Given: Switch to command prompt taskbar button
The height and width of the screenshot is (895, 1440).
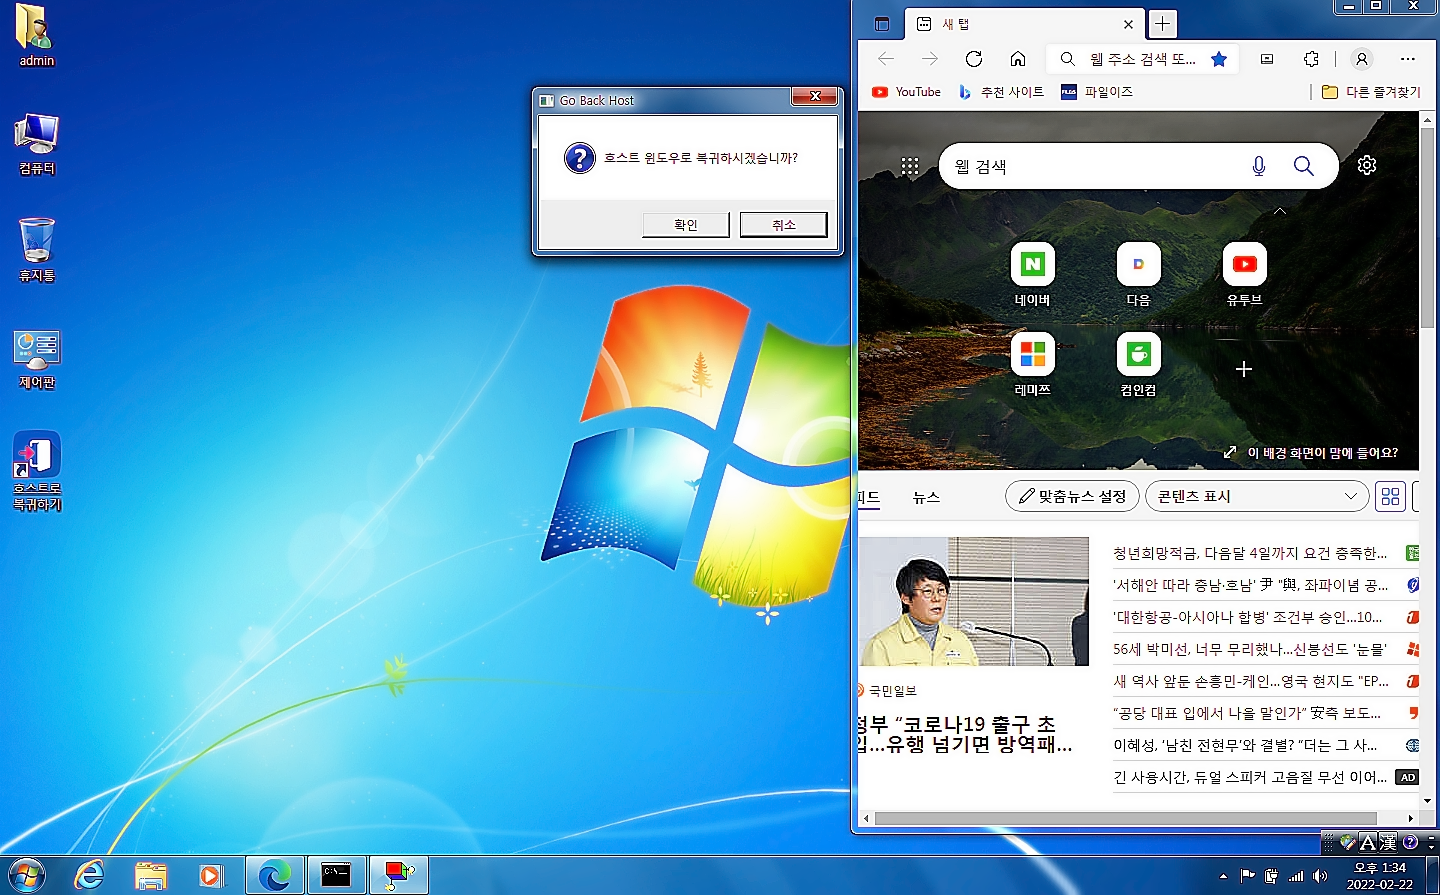Looking at the screenshot, I should (336, 876).
